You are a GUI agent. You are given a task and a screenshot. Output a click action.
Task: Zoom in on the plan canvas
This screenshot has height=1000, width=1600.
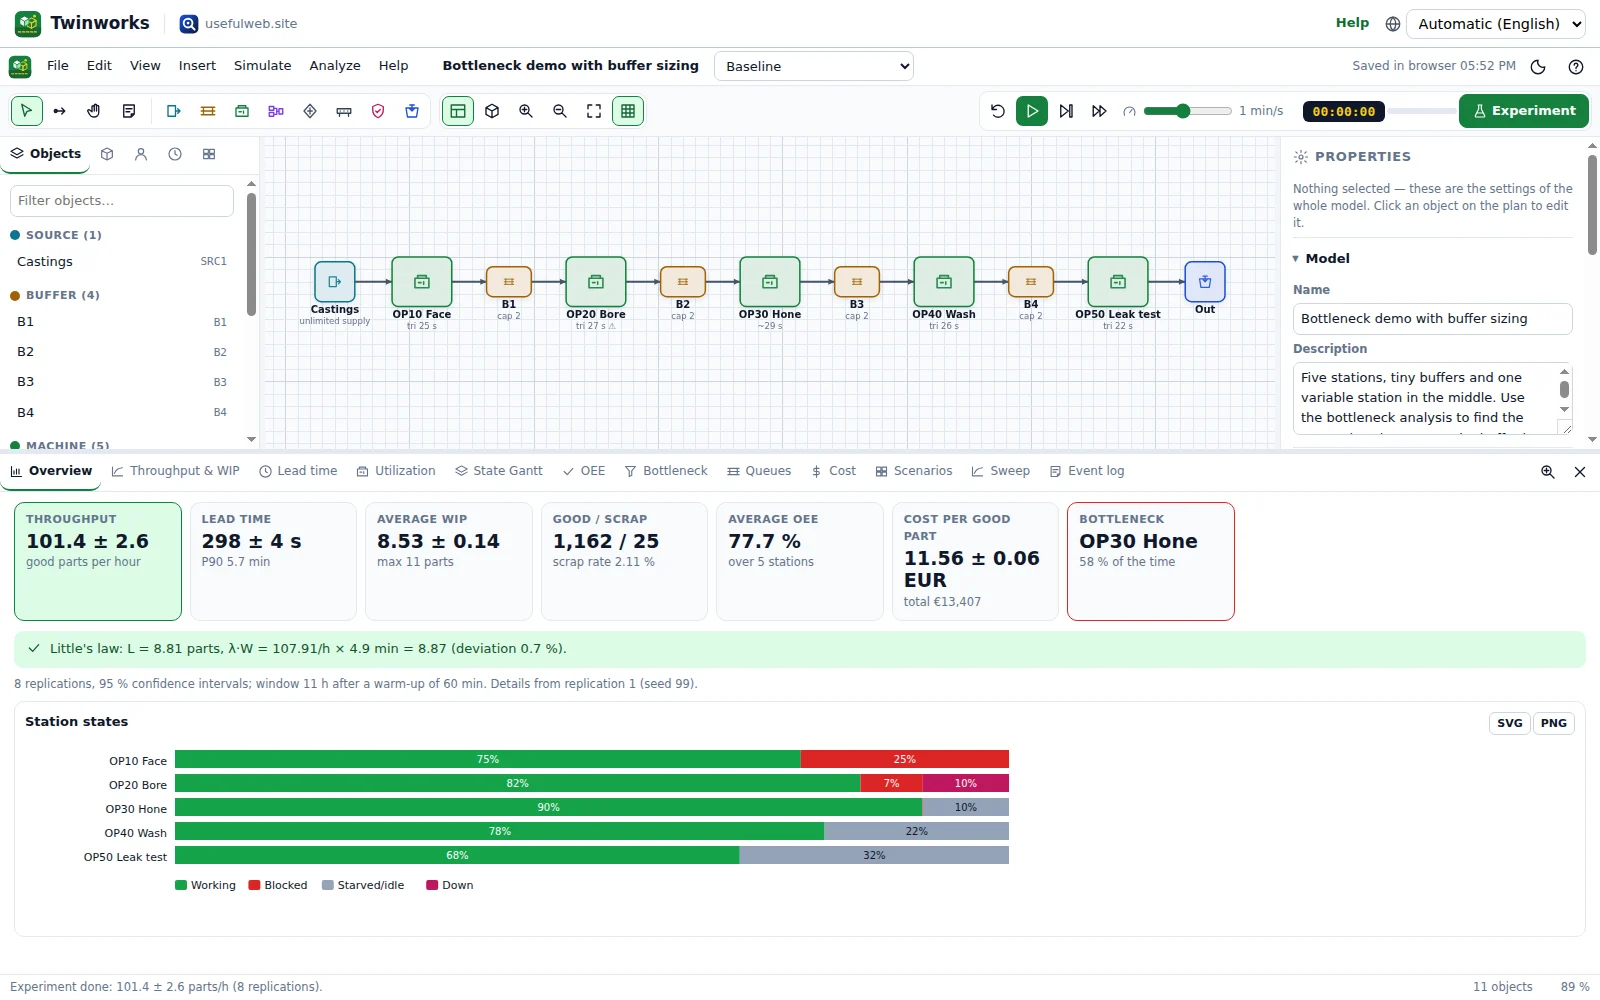pos(526,111)
